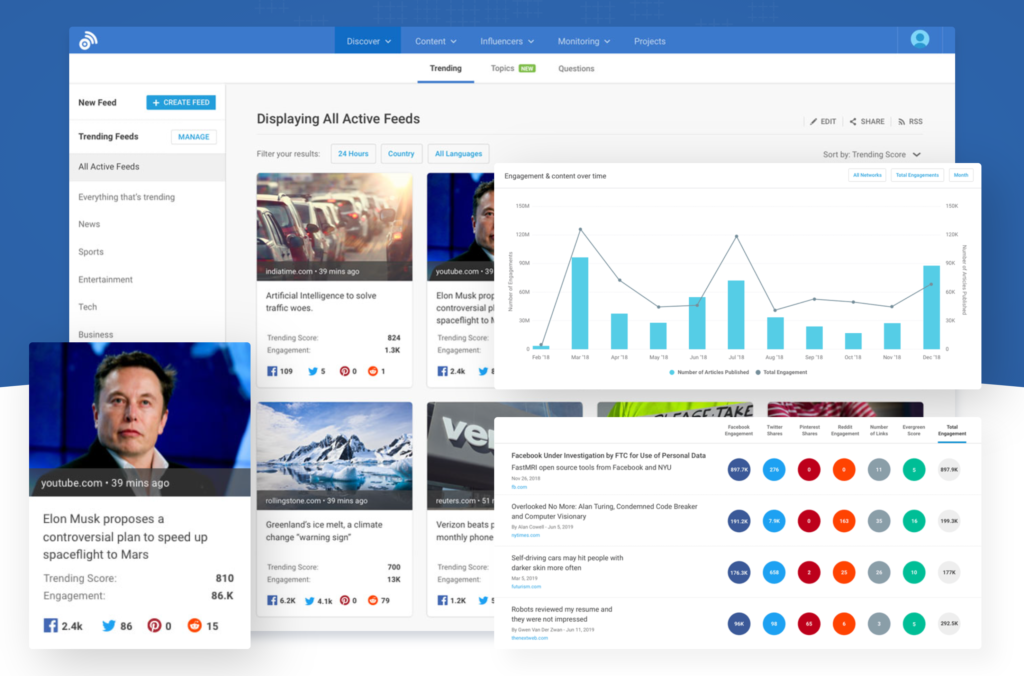Sort table by Facebook Engagement column
1024x676 pixels.
tap(739, 430)
